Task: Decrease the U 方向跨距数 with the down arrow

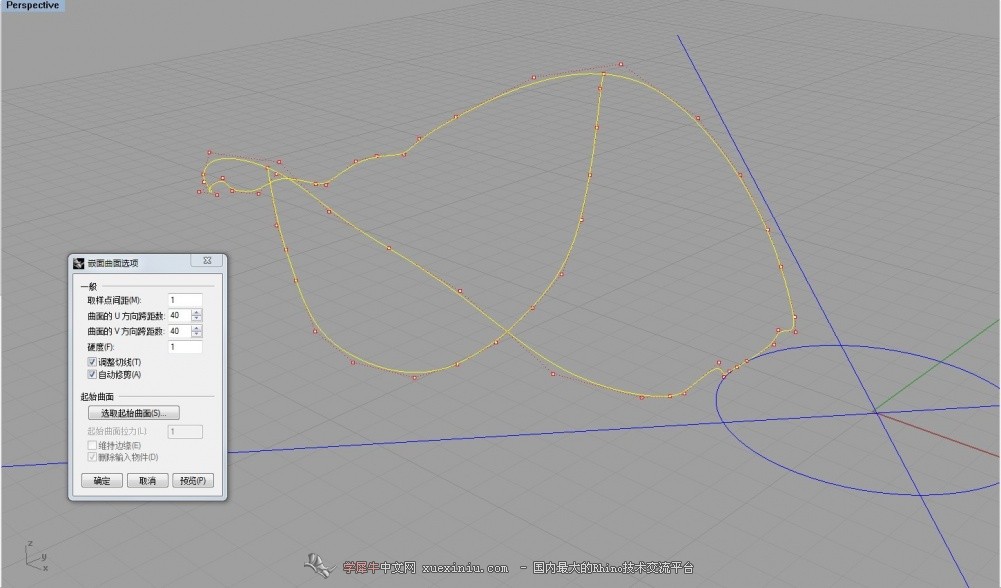Action: 197,319
